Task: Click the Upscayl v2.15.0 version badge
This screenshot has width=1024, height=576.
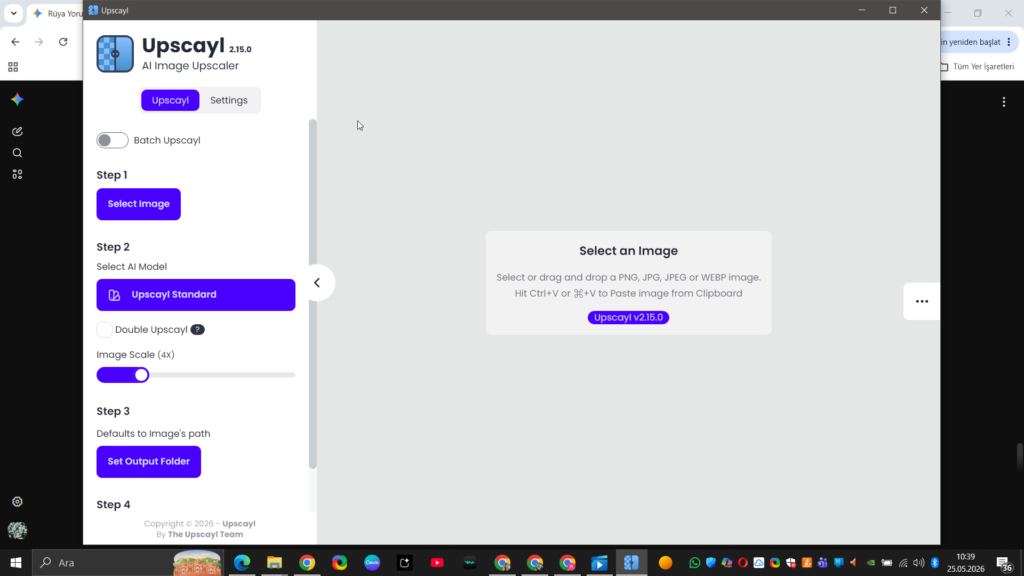Action: point(628,317)
